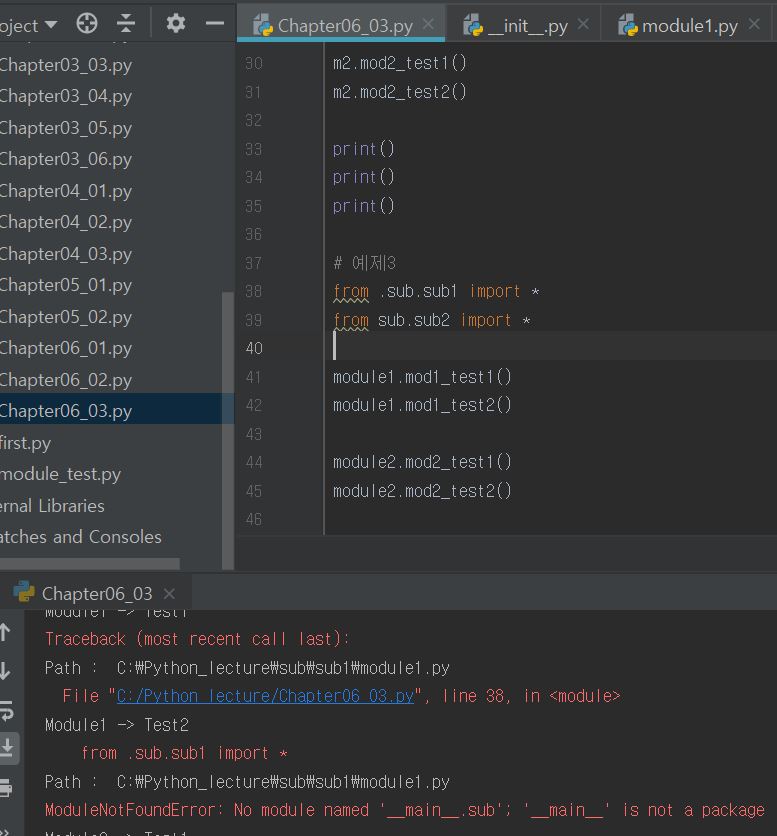The width and height of the screenshot is (777, 836).
Task: Open Project panel settings gear
Action: [x=176, y=23]
